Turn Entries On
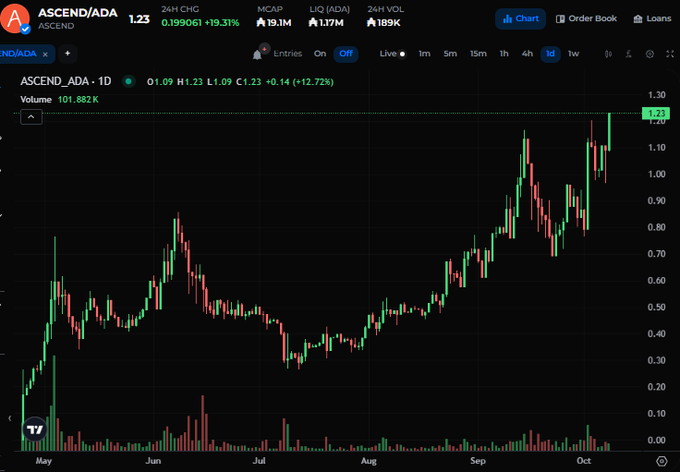Image resolution: width=680 pixels, height=472 pixels. 320,53
